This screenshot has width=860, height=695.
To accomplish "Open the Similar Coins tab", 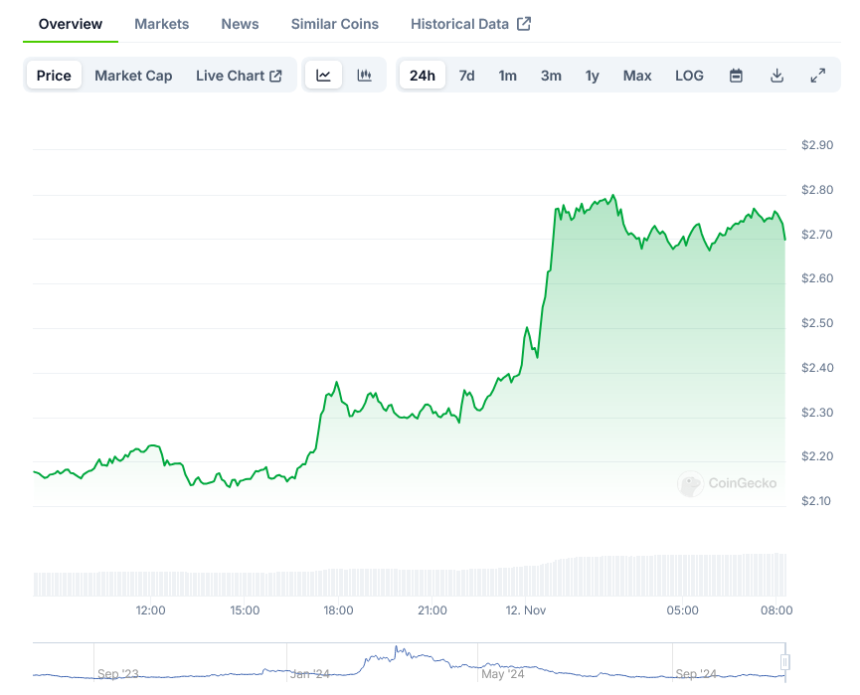I will point(335,24).
